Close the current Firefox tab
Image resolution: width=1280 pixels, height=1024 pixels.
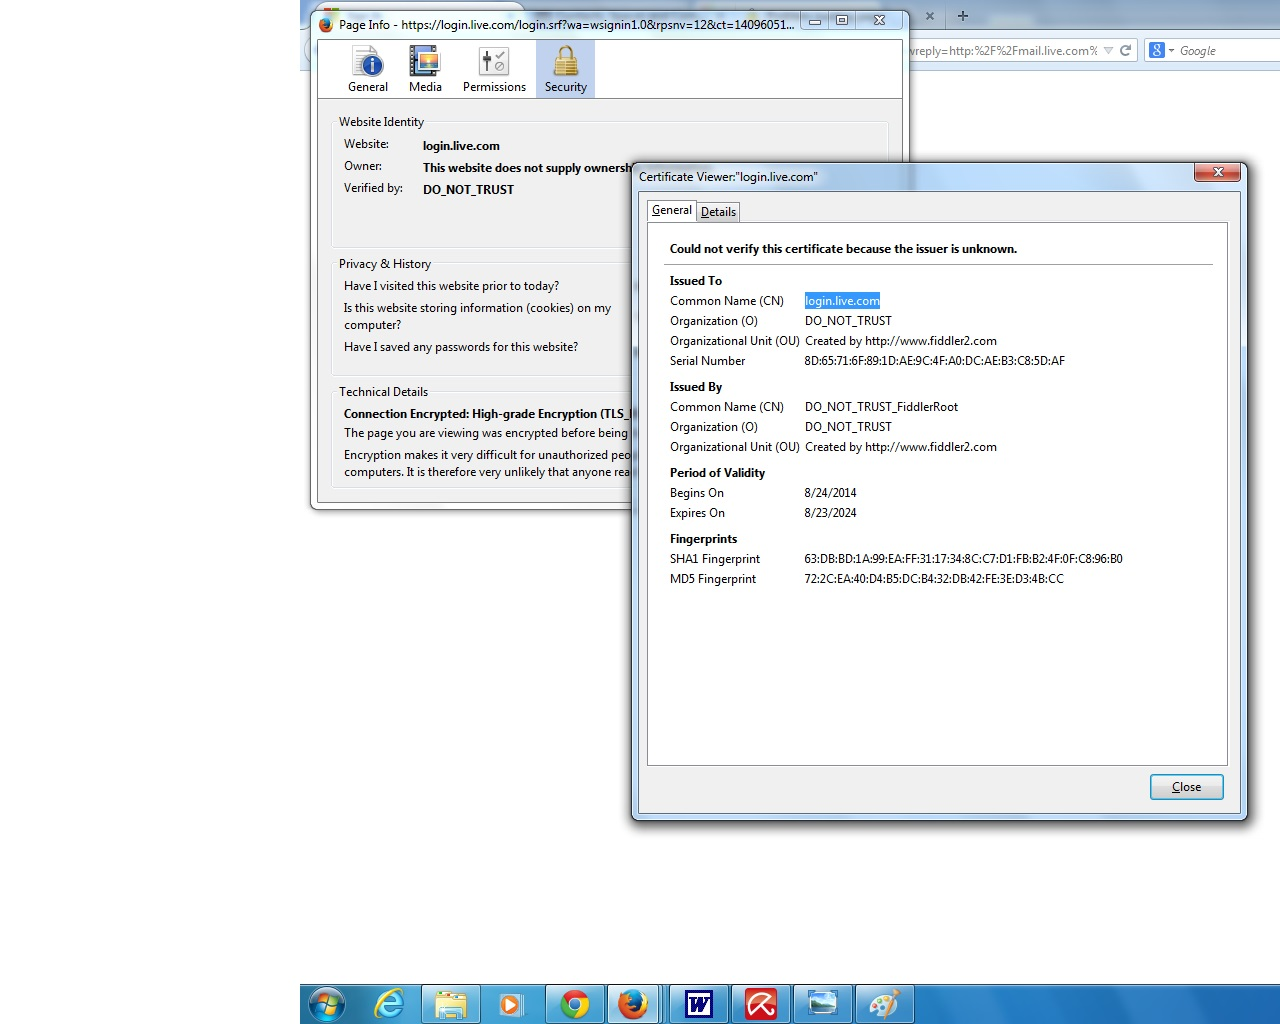pyautogui.click(x=930, y=16)
